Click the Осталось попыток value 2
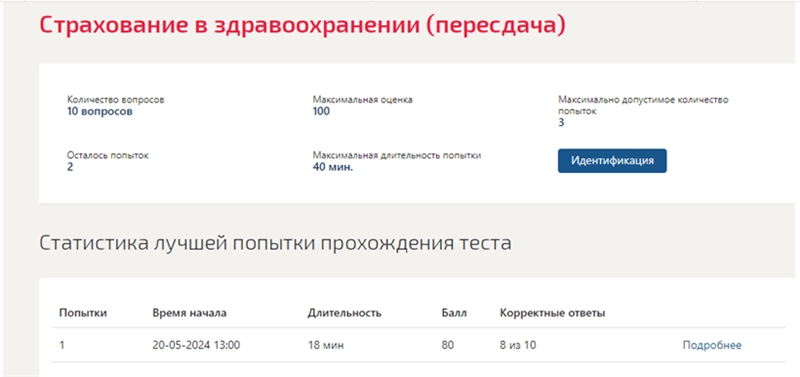The width and height of the screenshot is (800, 377). (70, 167)
